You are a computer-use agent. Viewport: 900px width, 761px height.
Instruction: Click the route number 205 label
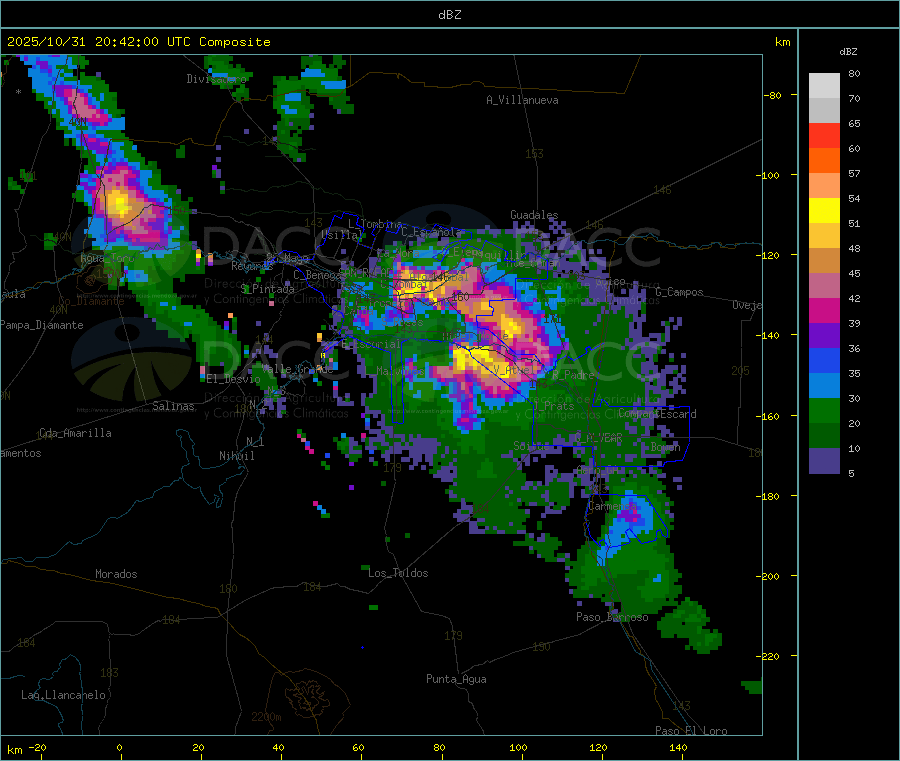pyautogui.click(x=740, y=371)
